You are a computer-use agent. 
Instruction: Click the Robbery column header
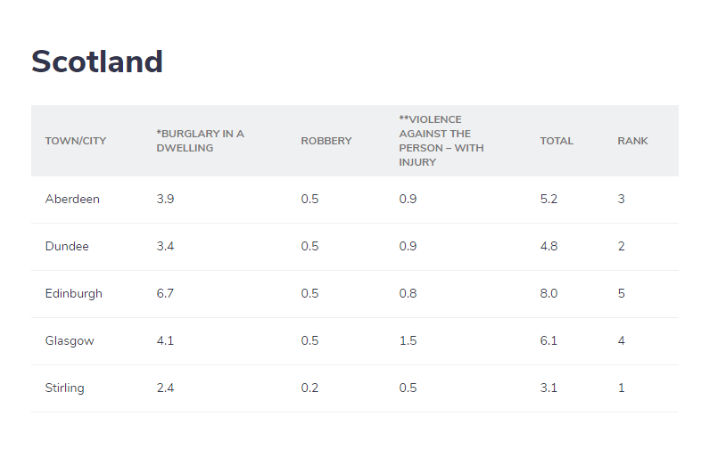(x=326, y=141)
